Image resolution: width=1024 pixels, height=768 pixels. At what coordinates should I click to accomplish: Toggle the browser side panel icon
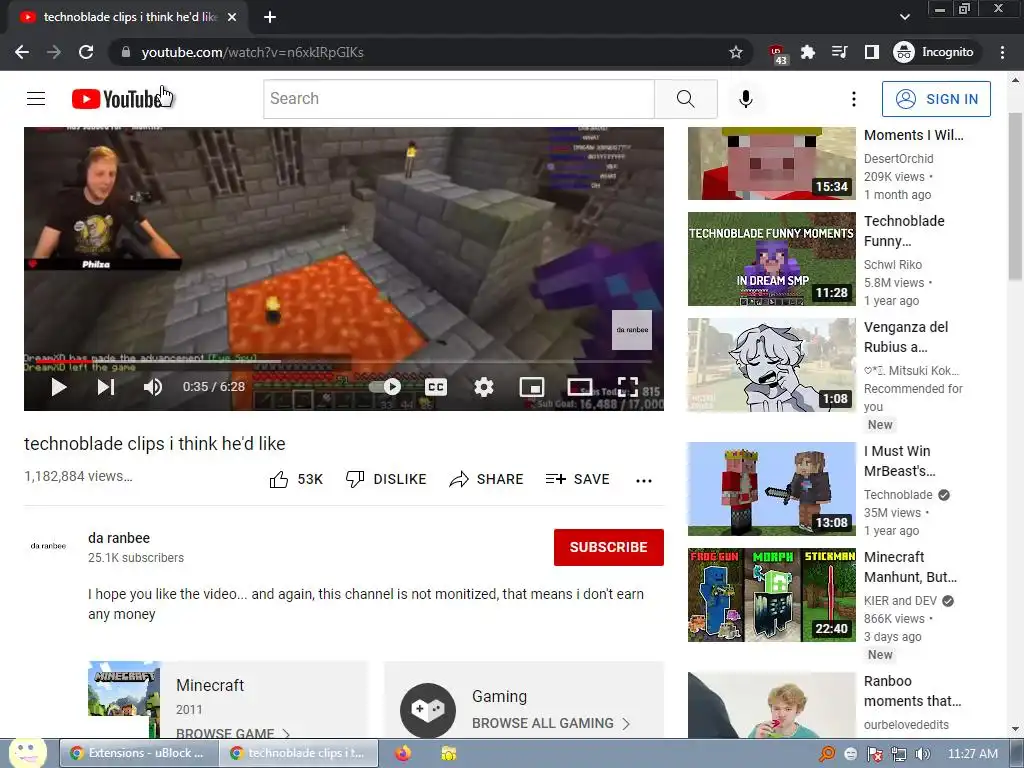coord(872,52)
